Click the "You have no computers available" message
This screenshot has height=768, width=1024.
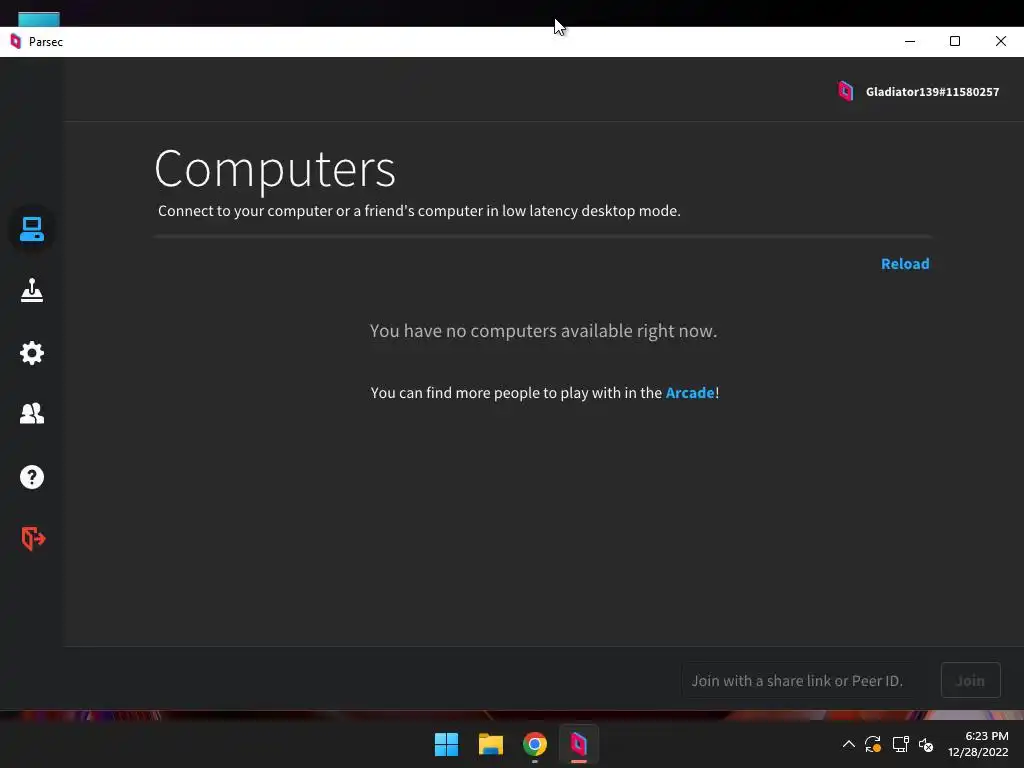pos(543,331)
